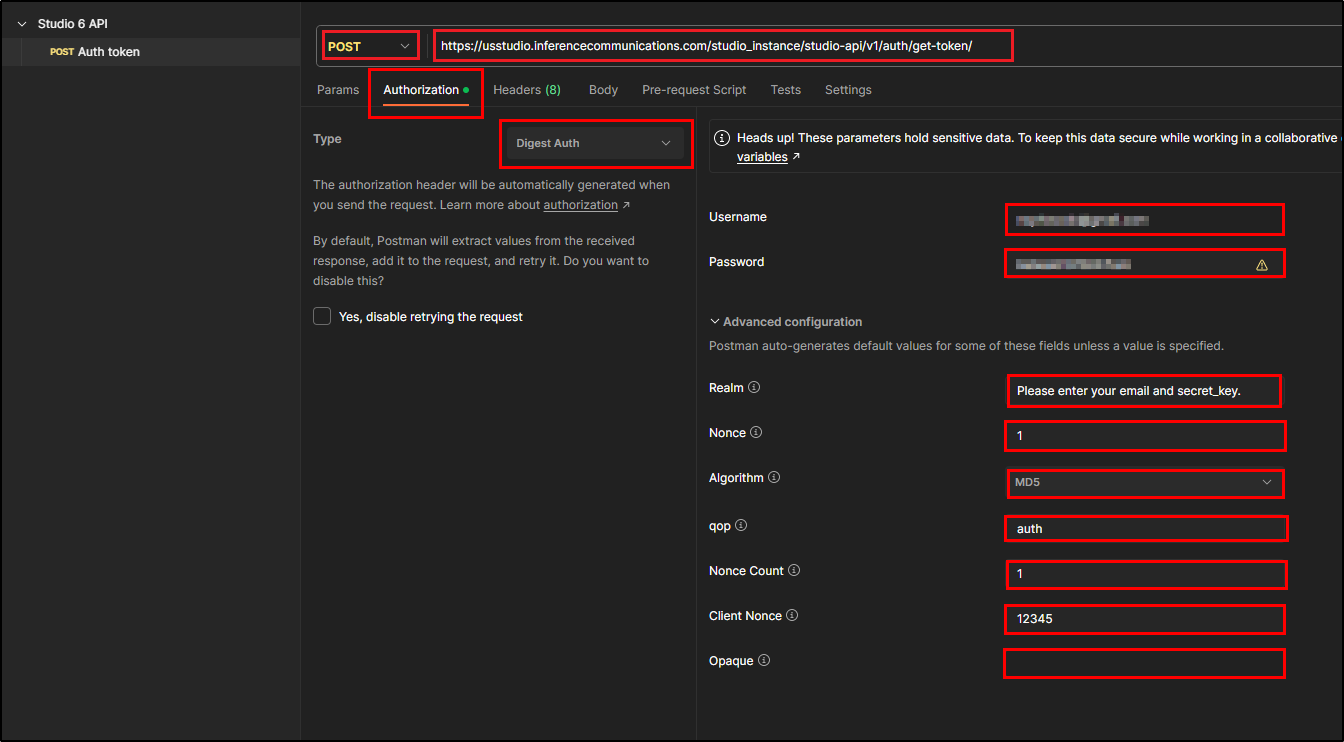Click the Client Nonce info icon
1344x742 pixels.
[x=792, y=616]
